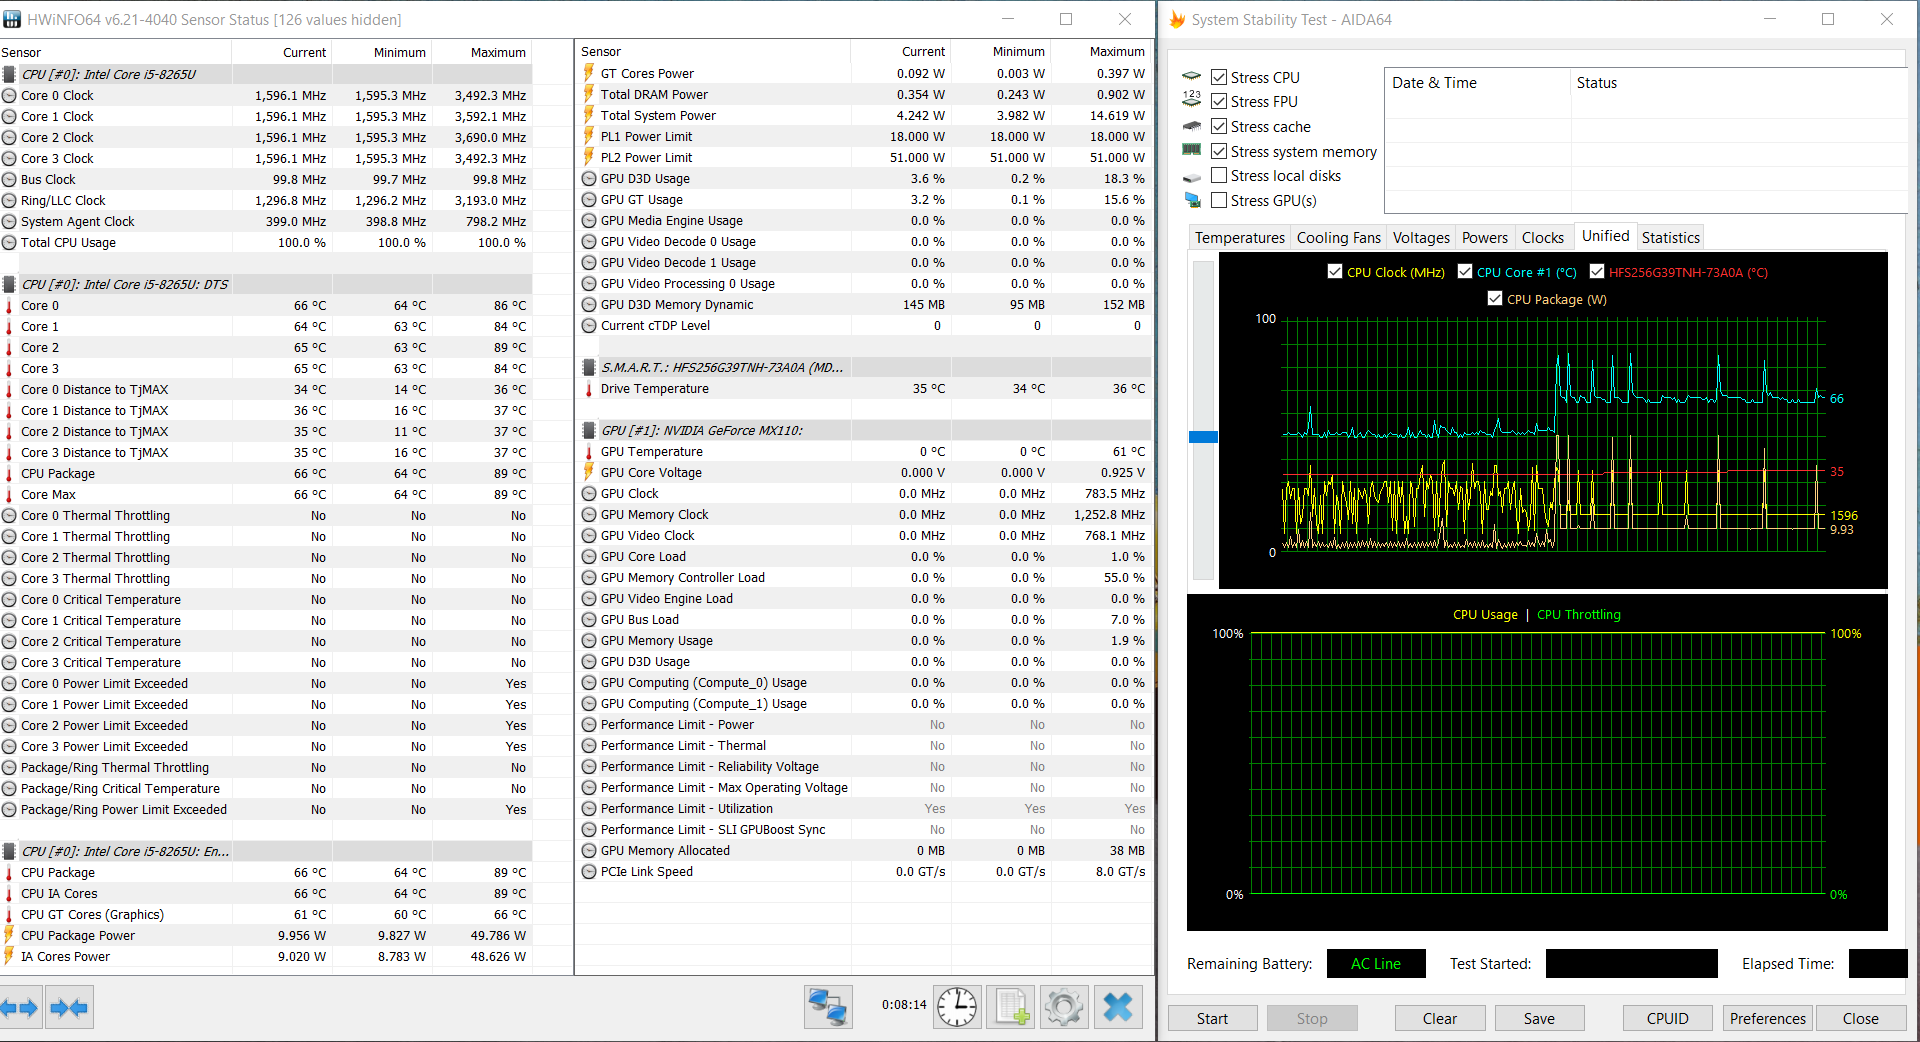Toggle the CPU Core #1 (°C) graph checkbox
The height and width of the screenshot is (1042, 1920).
click(x=1465, y=271)
